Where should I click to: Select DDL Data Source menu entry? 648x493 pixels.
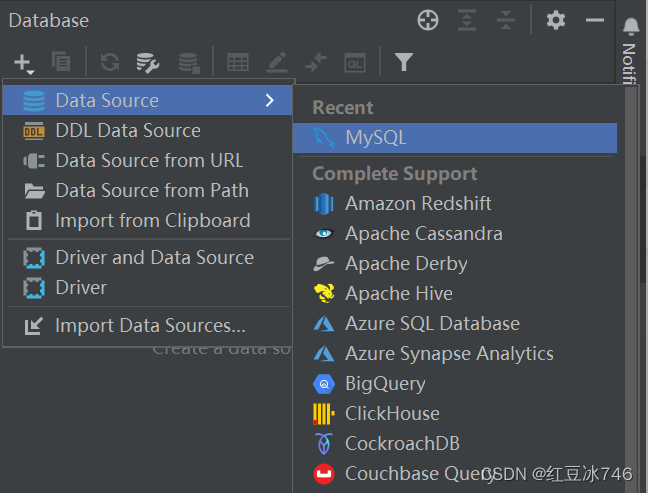point(148,131)
